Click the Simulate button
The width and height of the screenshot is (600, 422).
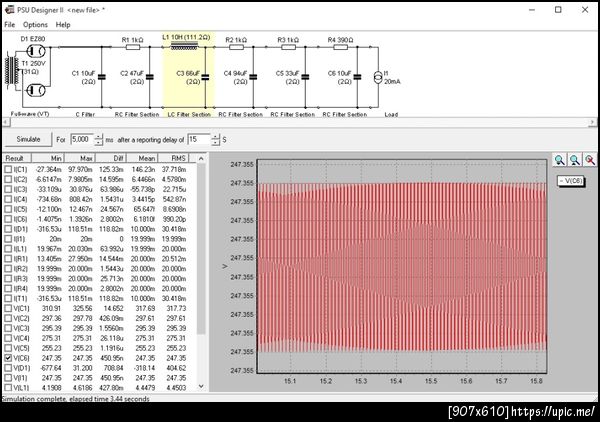[28, 139]
